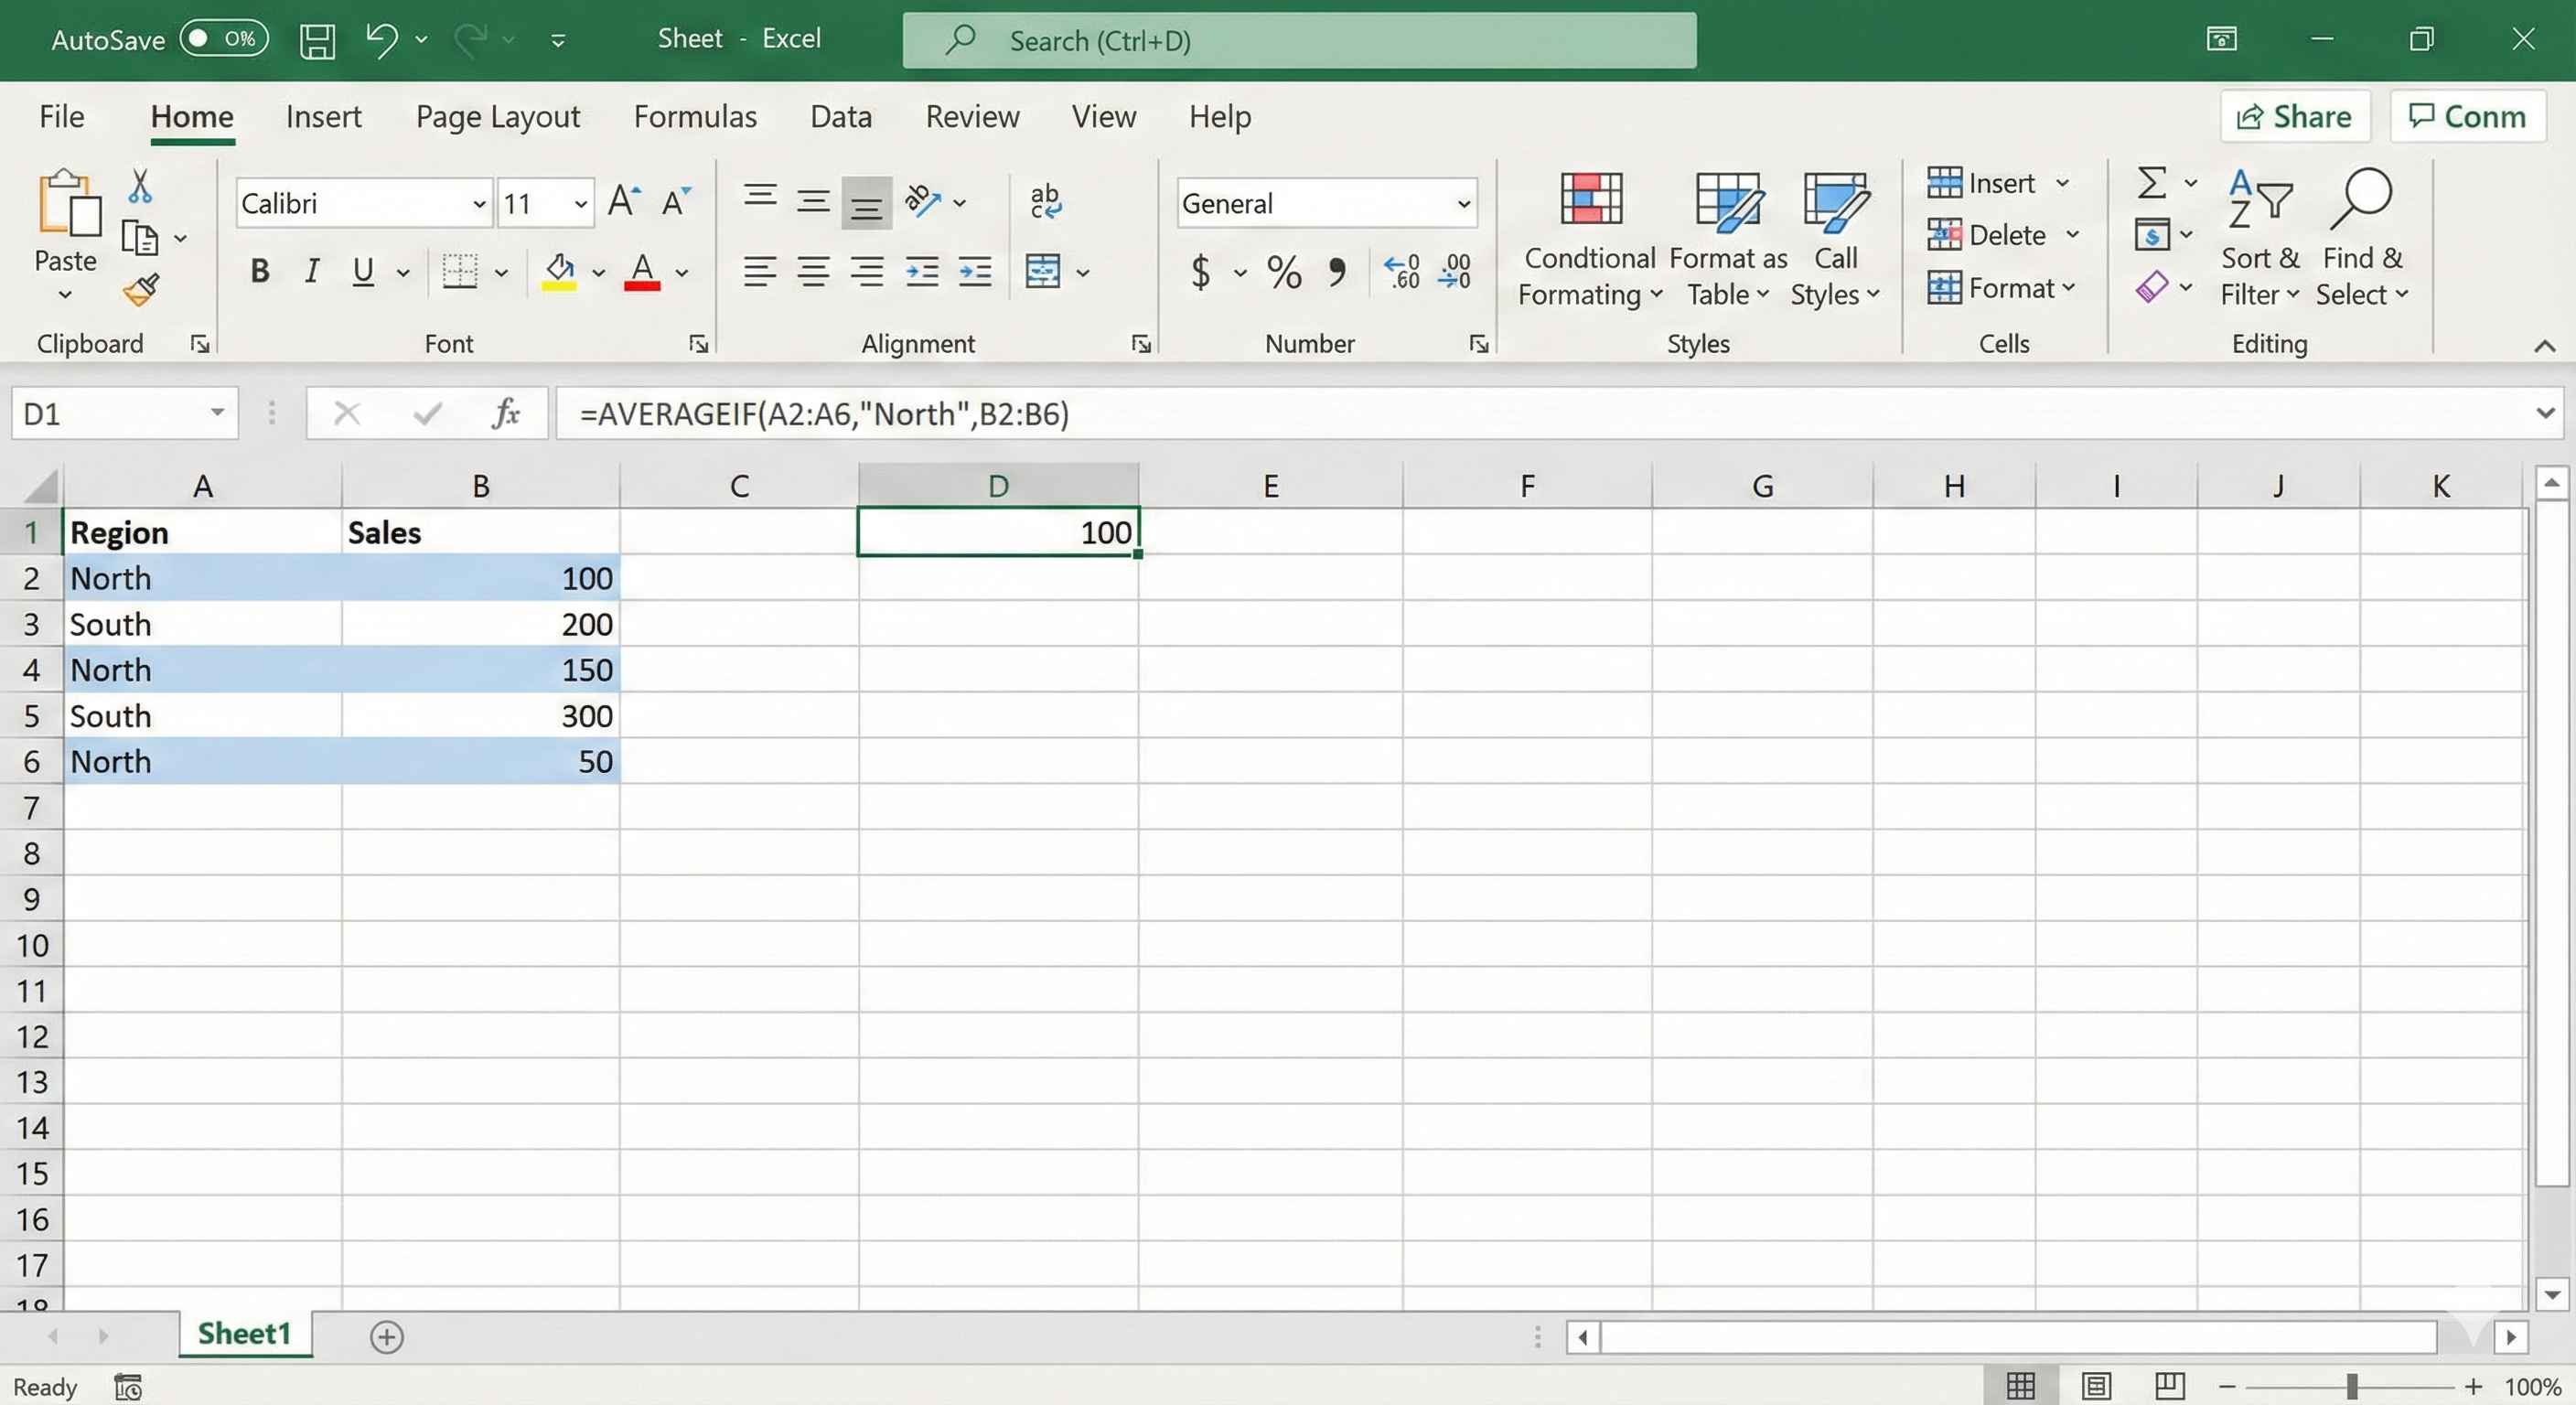Viewport: 2576px width, 1405px height.
Task: Toggle Bold formatting
Action: point(260,271)
